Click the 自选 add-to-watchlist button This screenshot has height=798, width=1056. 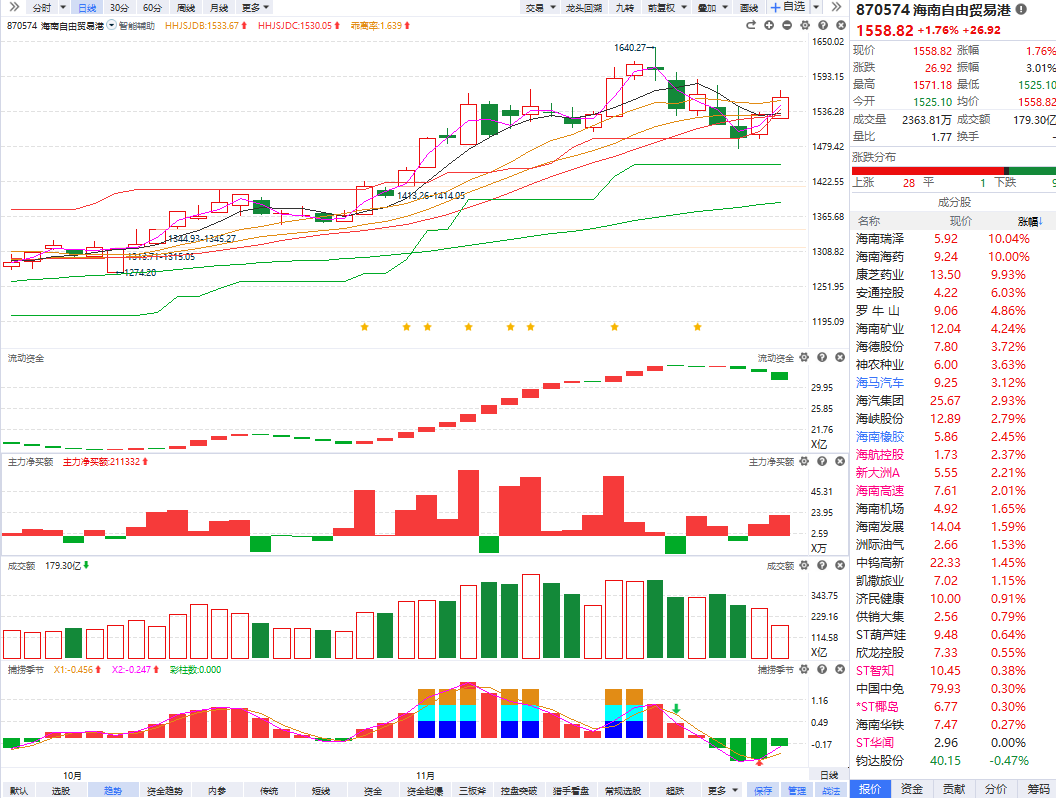[789, 7]
